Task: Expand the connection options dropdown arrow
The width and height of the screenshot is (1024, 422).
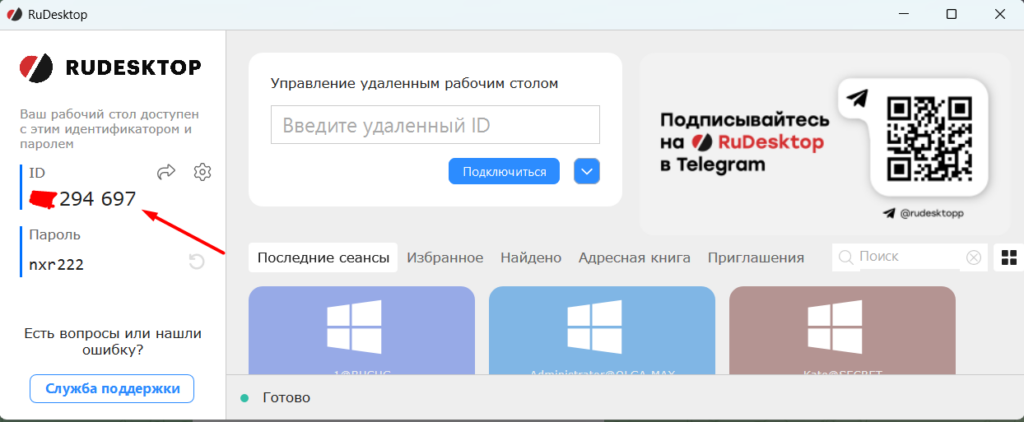Action: point(587,172)
